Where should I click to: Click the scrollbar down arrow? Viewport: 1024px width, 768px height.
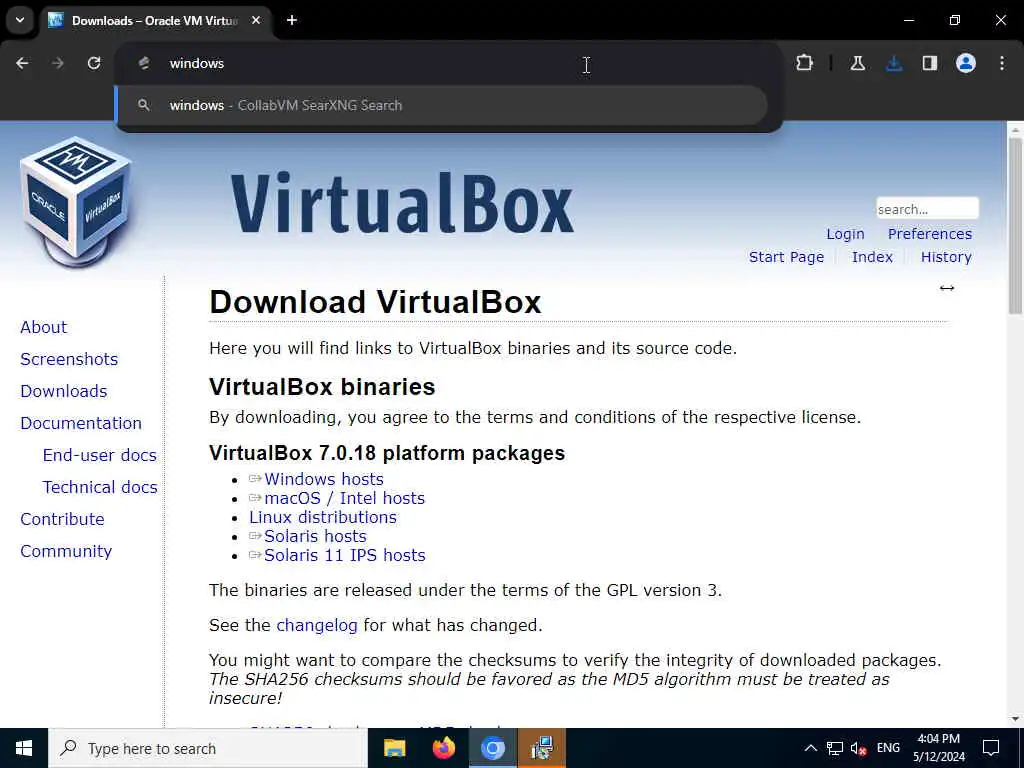coord(1015,719)
